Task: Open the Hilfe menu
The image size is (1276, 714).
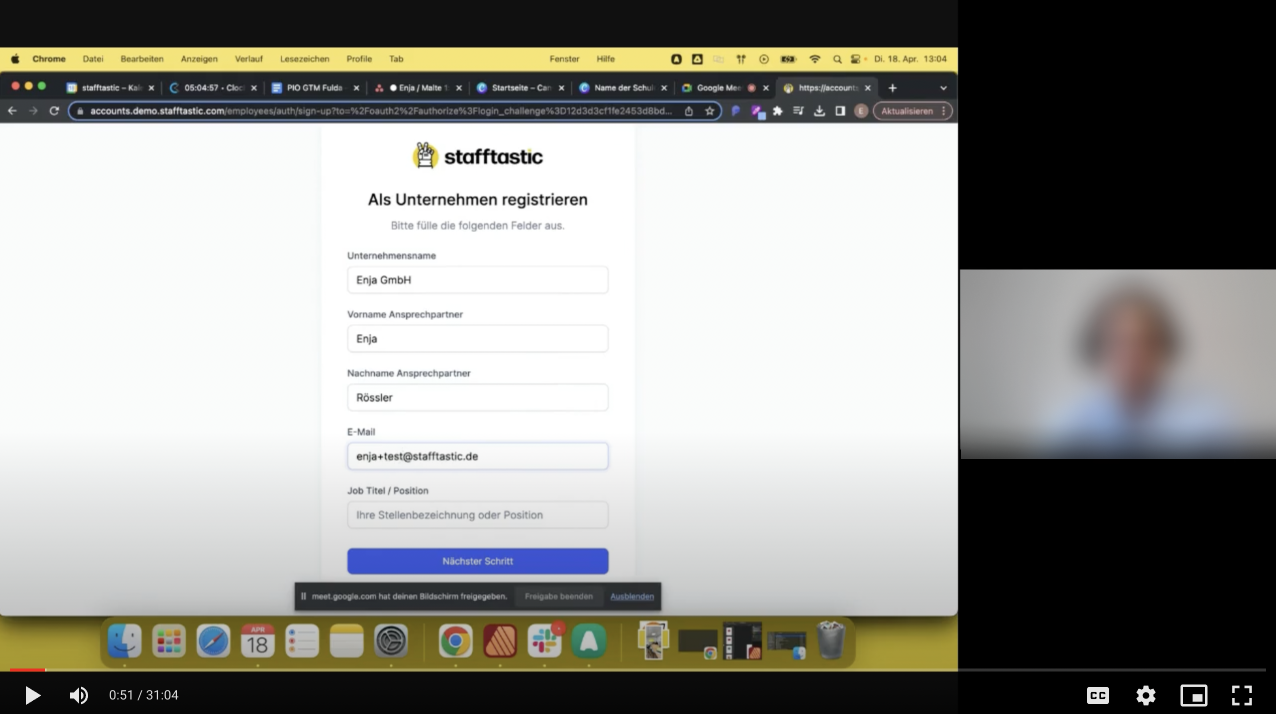Action: (x=606, y=59)
